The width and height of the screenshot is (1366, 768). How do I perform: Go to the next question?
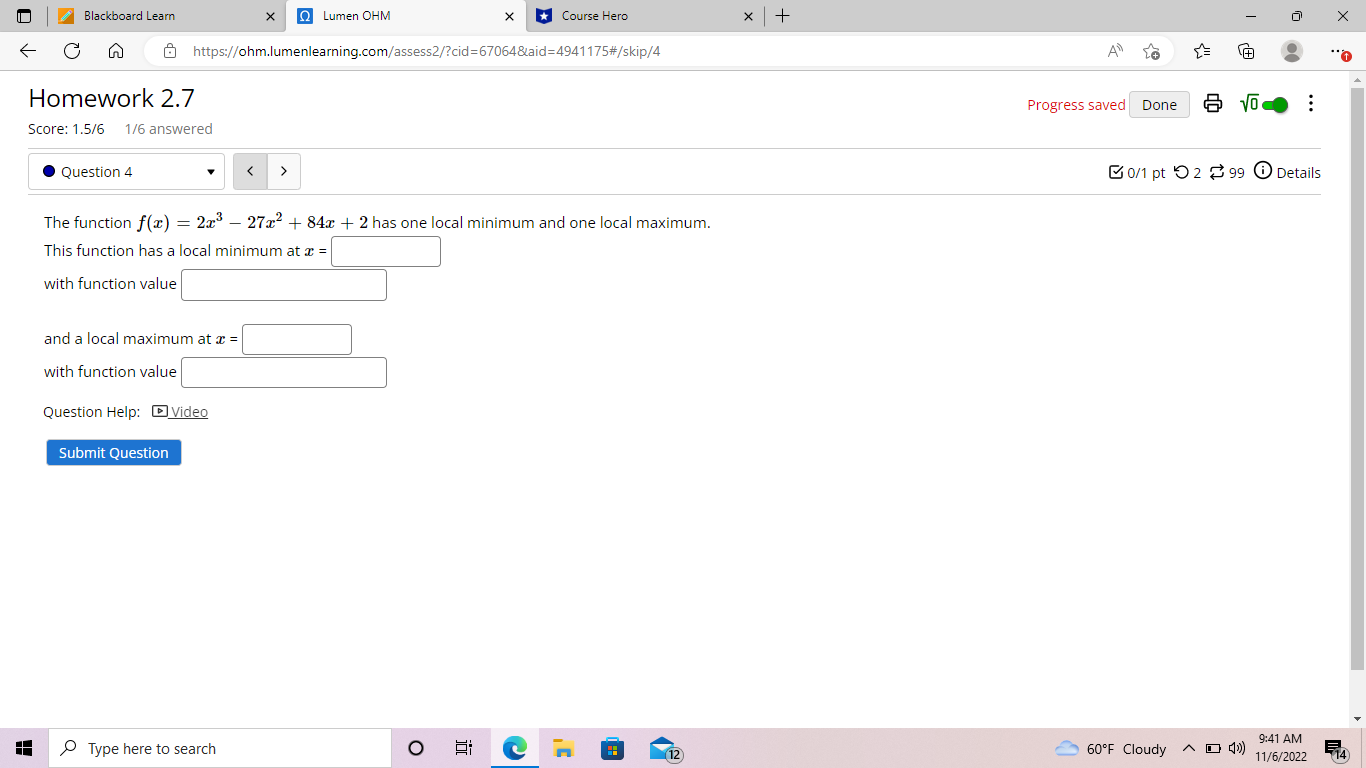coord(284,171)
